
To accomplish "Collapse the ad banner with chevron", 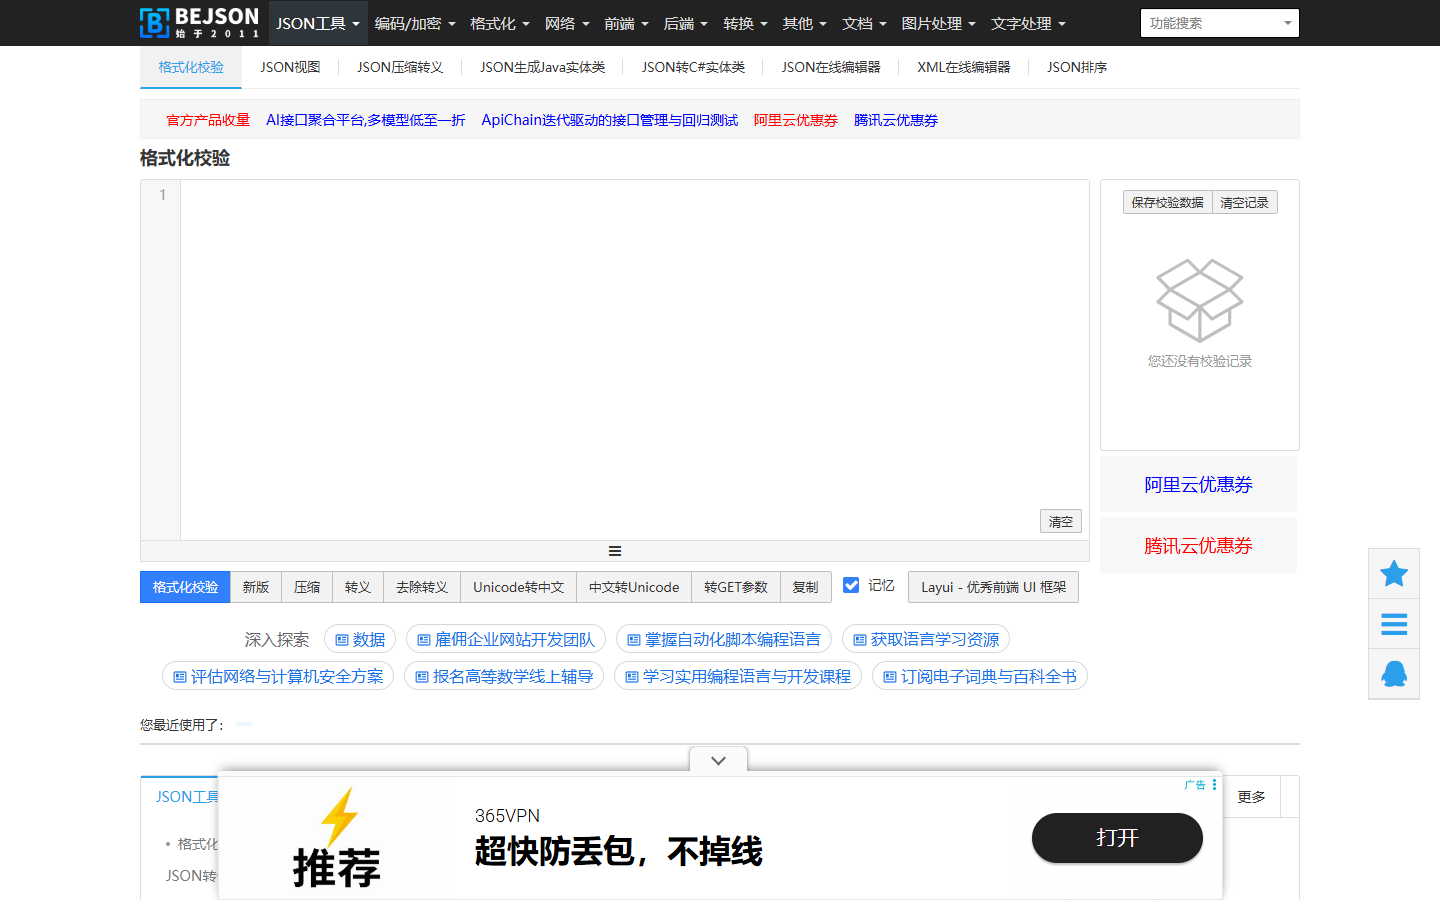I will (x=718, y=761).
